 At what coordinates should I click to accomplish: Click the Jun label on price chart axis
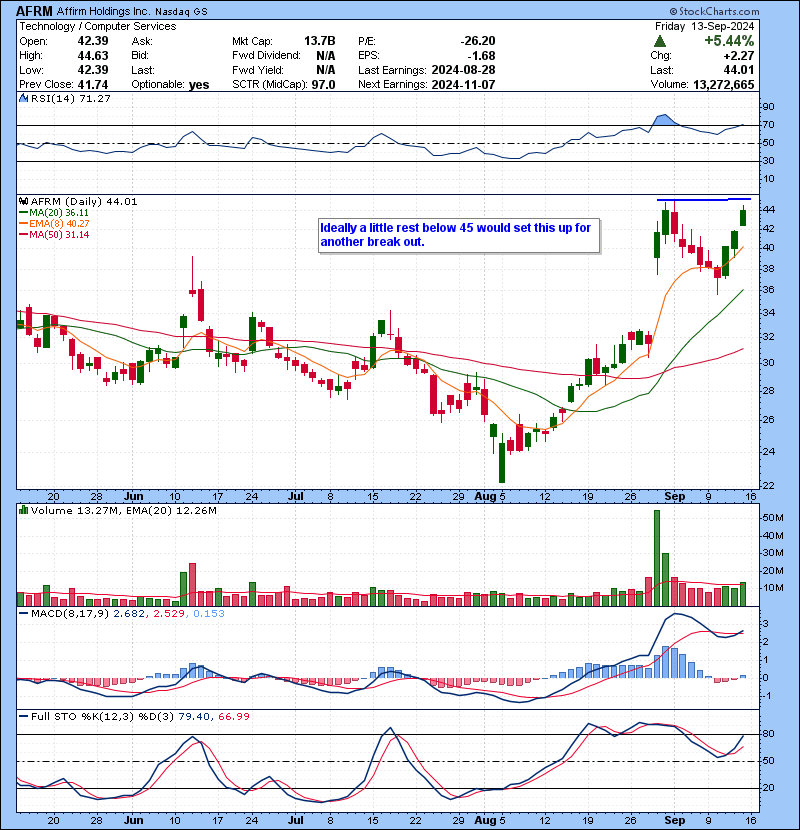click(133, 497)
